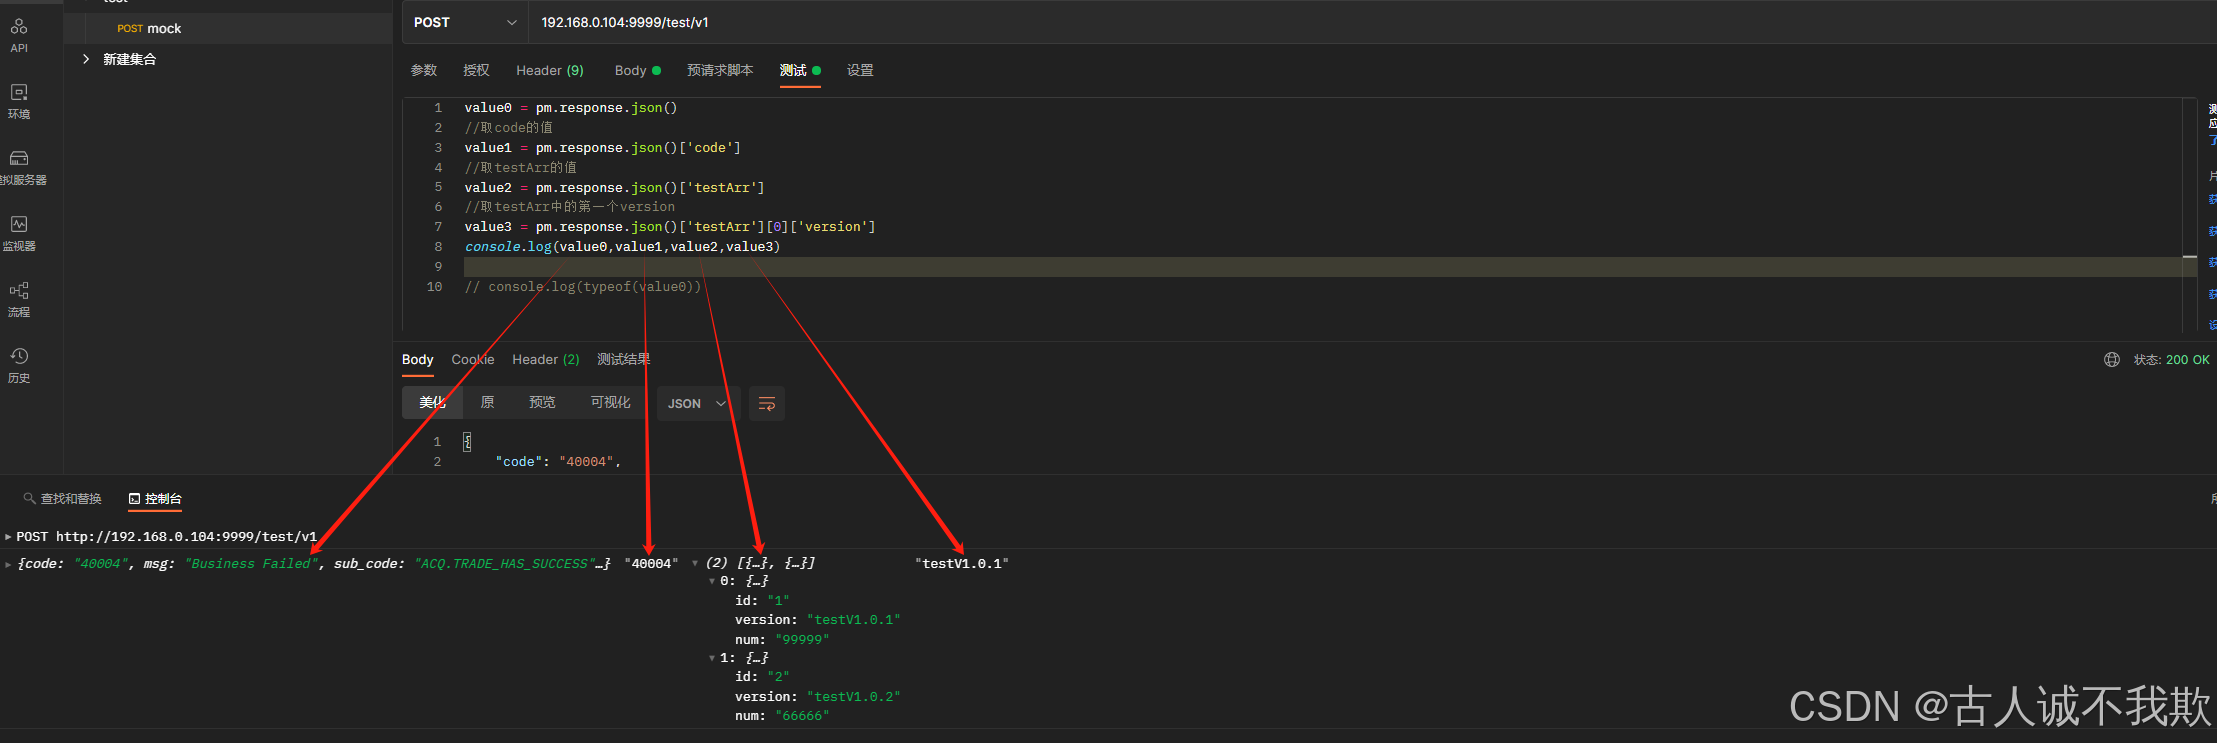Click the console.log line 8 in script editor
This screenshot has height=743, width=2217.
pyautogui.click(x=622, y=247)
